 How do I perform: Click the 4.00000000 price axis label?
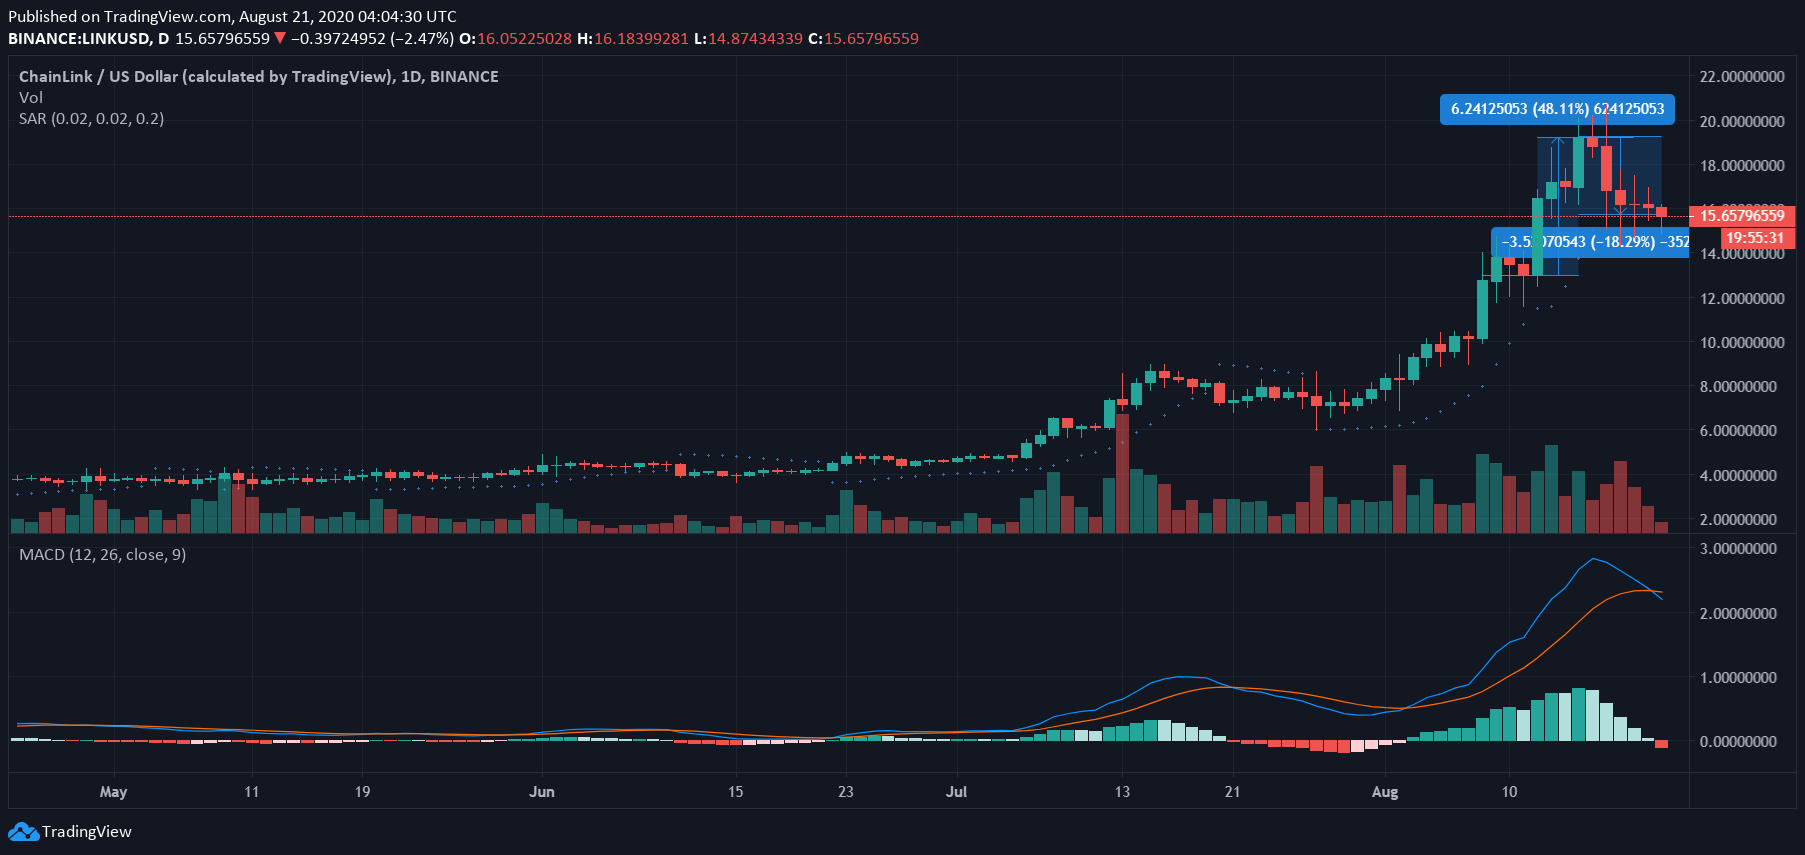click(1738, 476)
